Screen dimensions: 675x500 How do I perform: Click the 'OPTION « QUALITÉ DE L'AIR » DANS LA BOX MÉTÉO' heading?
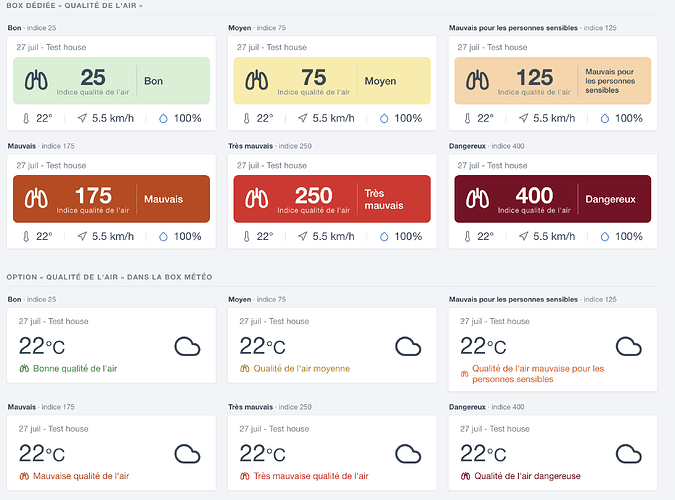coord(109,277)
